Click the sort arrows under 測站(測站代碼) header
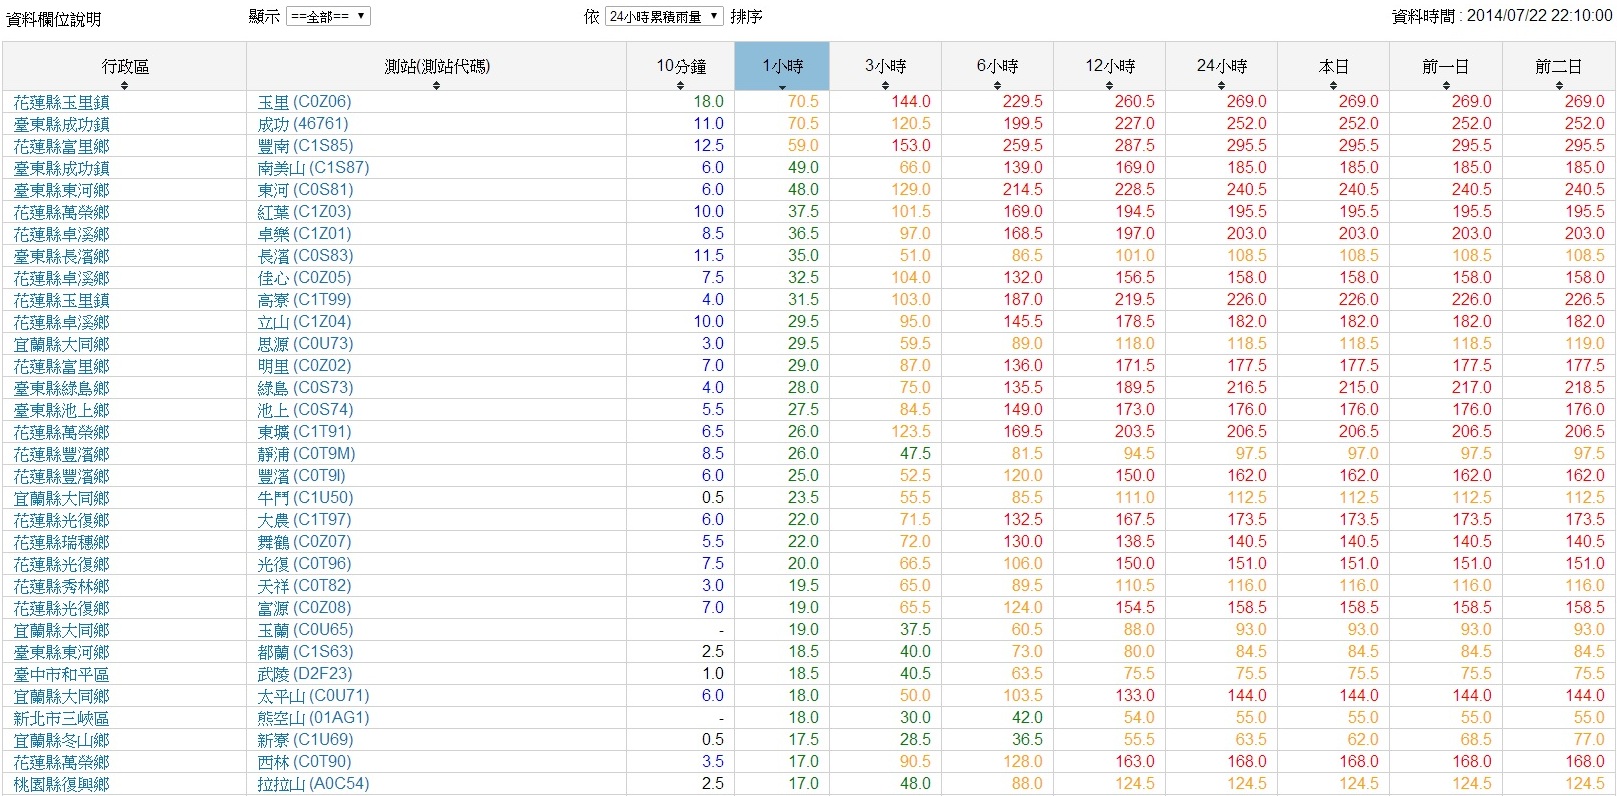 click(x=436, y=86)
